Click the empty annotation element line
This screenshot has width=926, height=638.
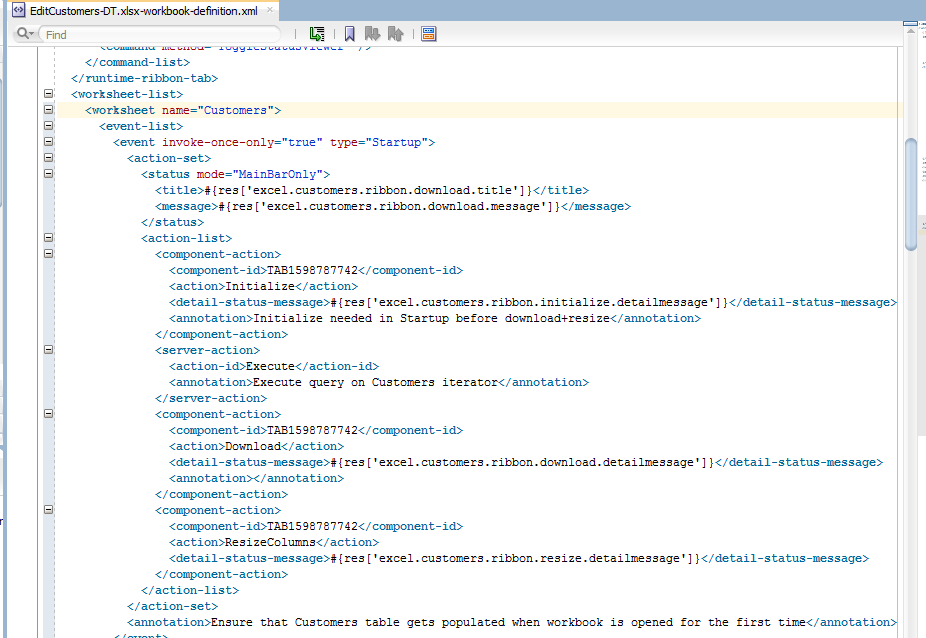[x=256, y=478]
